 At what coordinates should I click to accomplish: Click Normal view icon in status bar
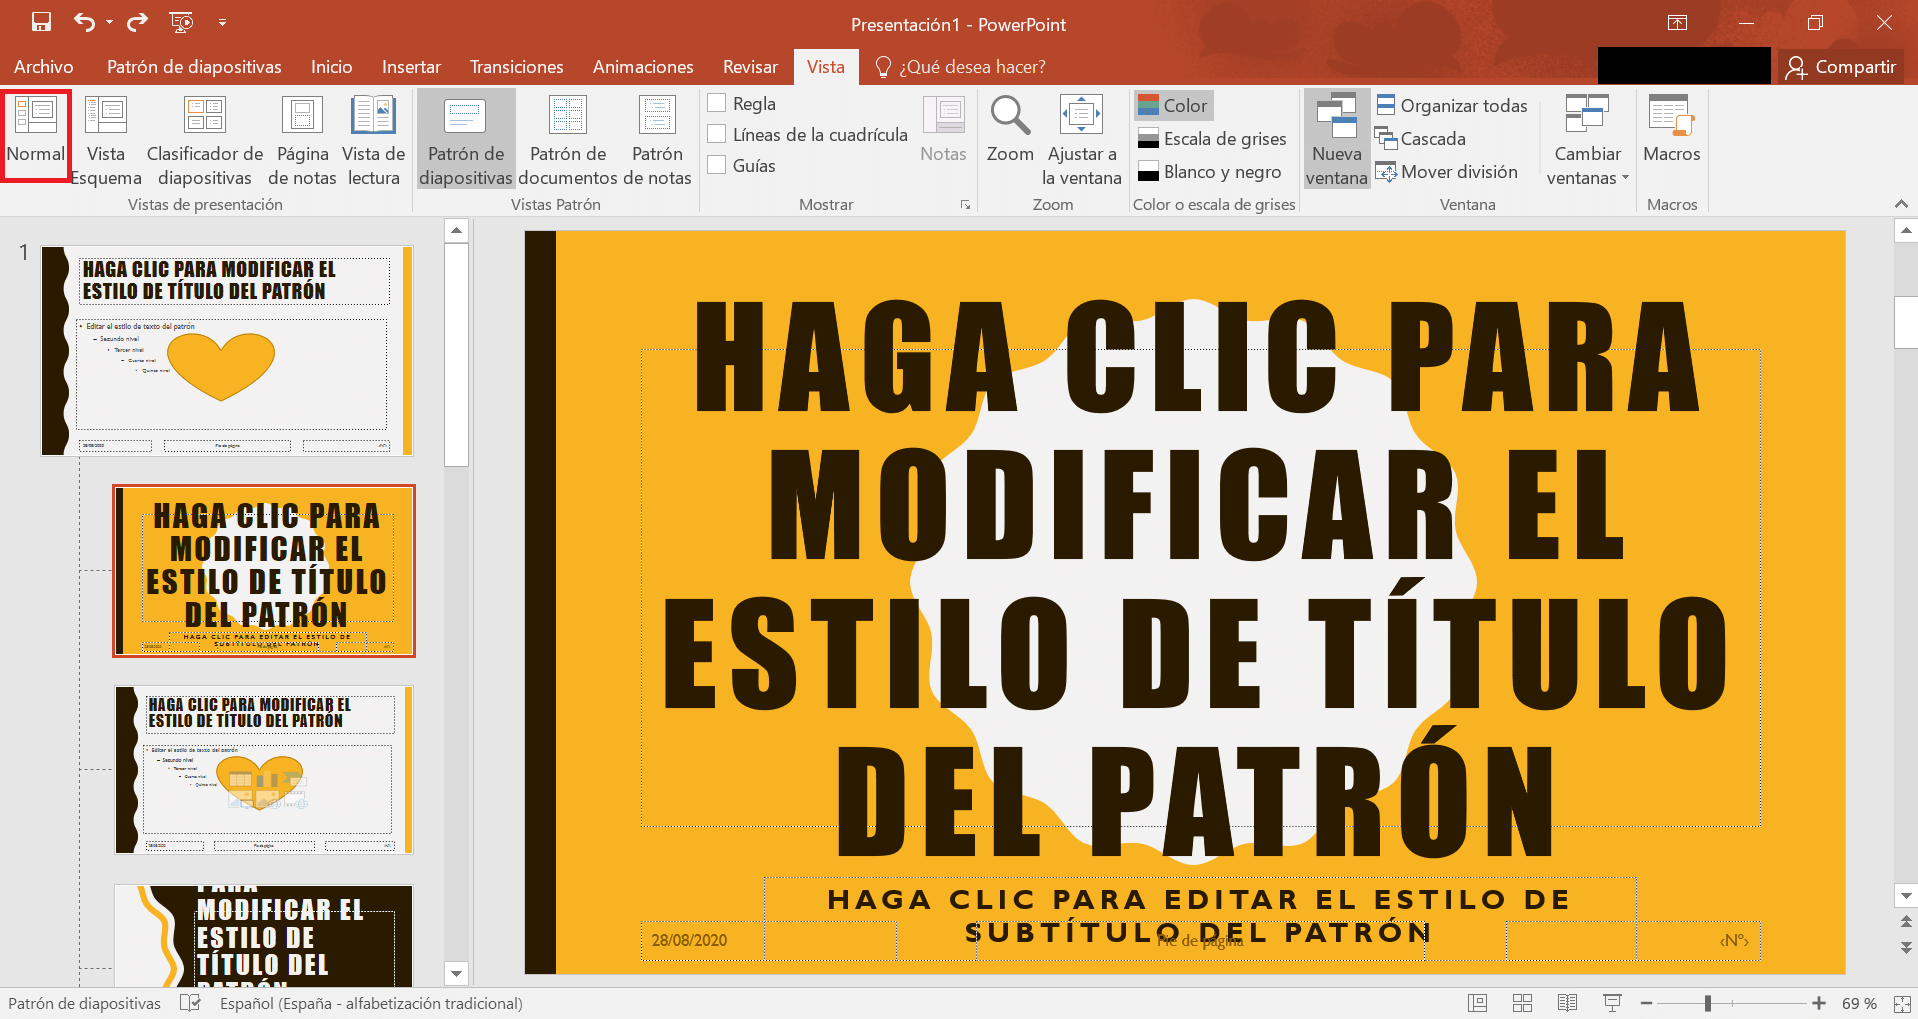click(1477, 1003)
